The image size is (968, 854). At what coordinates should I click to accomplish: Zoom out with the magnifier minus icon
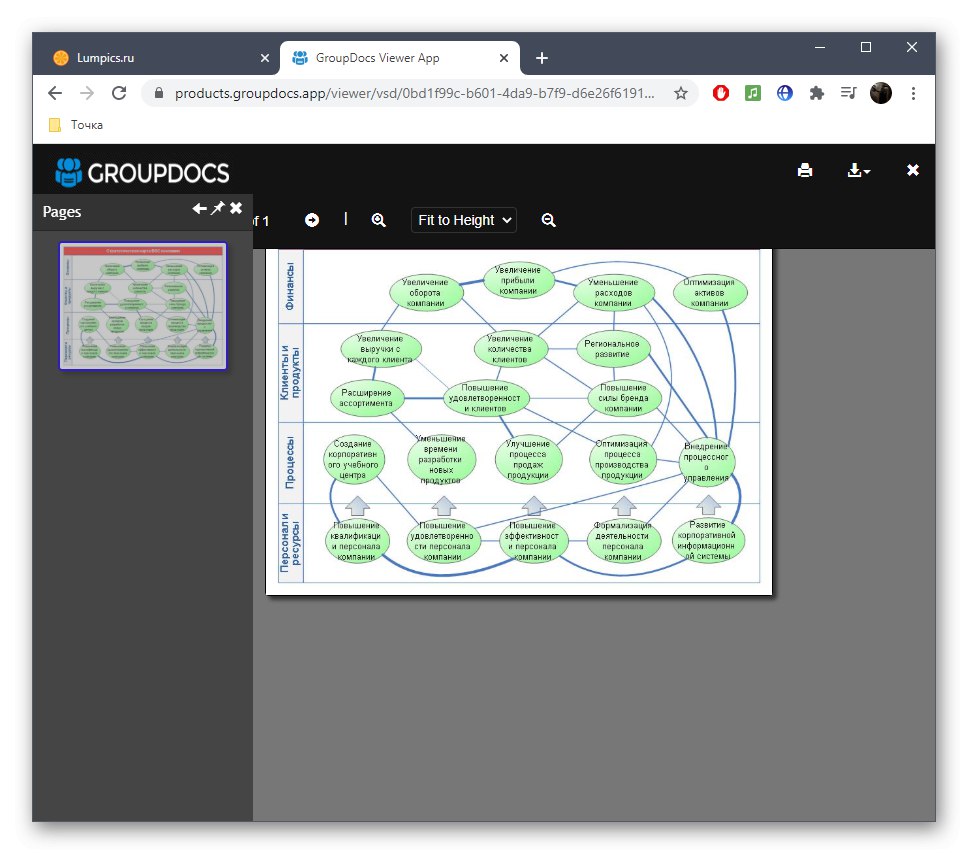point(548,220)
